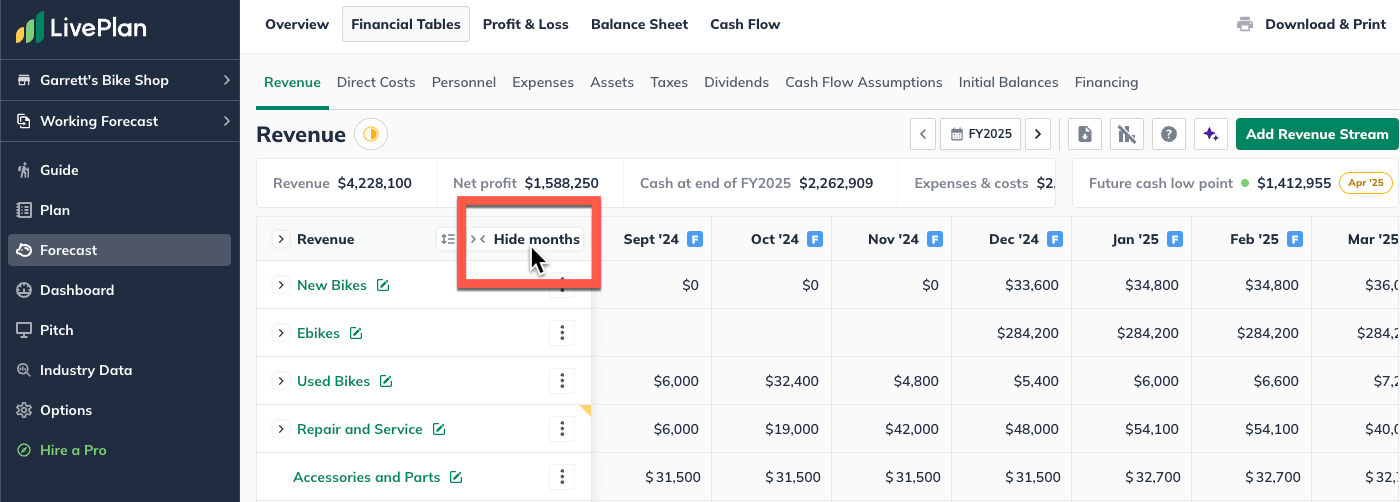Switch to Direct Costs sub-tab

tap(376, 82)
